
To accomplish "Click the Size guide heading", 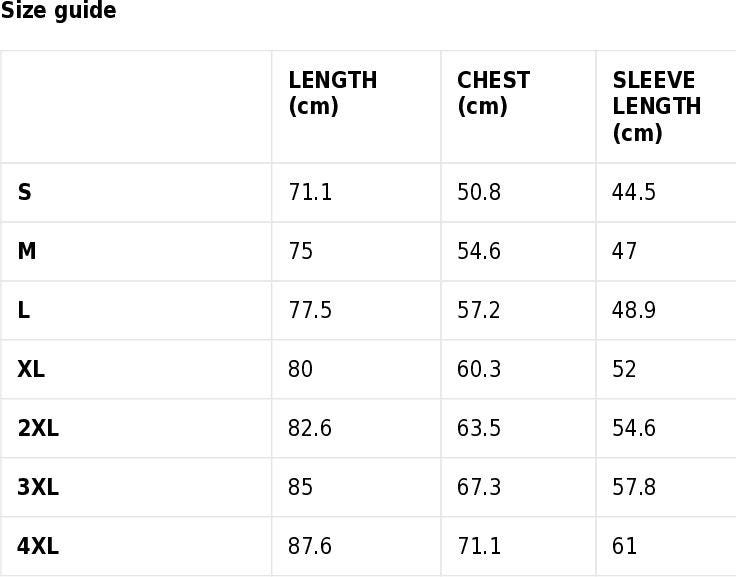I will click(58, 10).
